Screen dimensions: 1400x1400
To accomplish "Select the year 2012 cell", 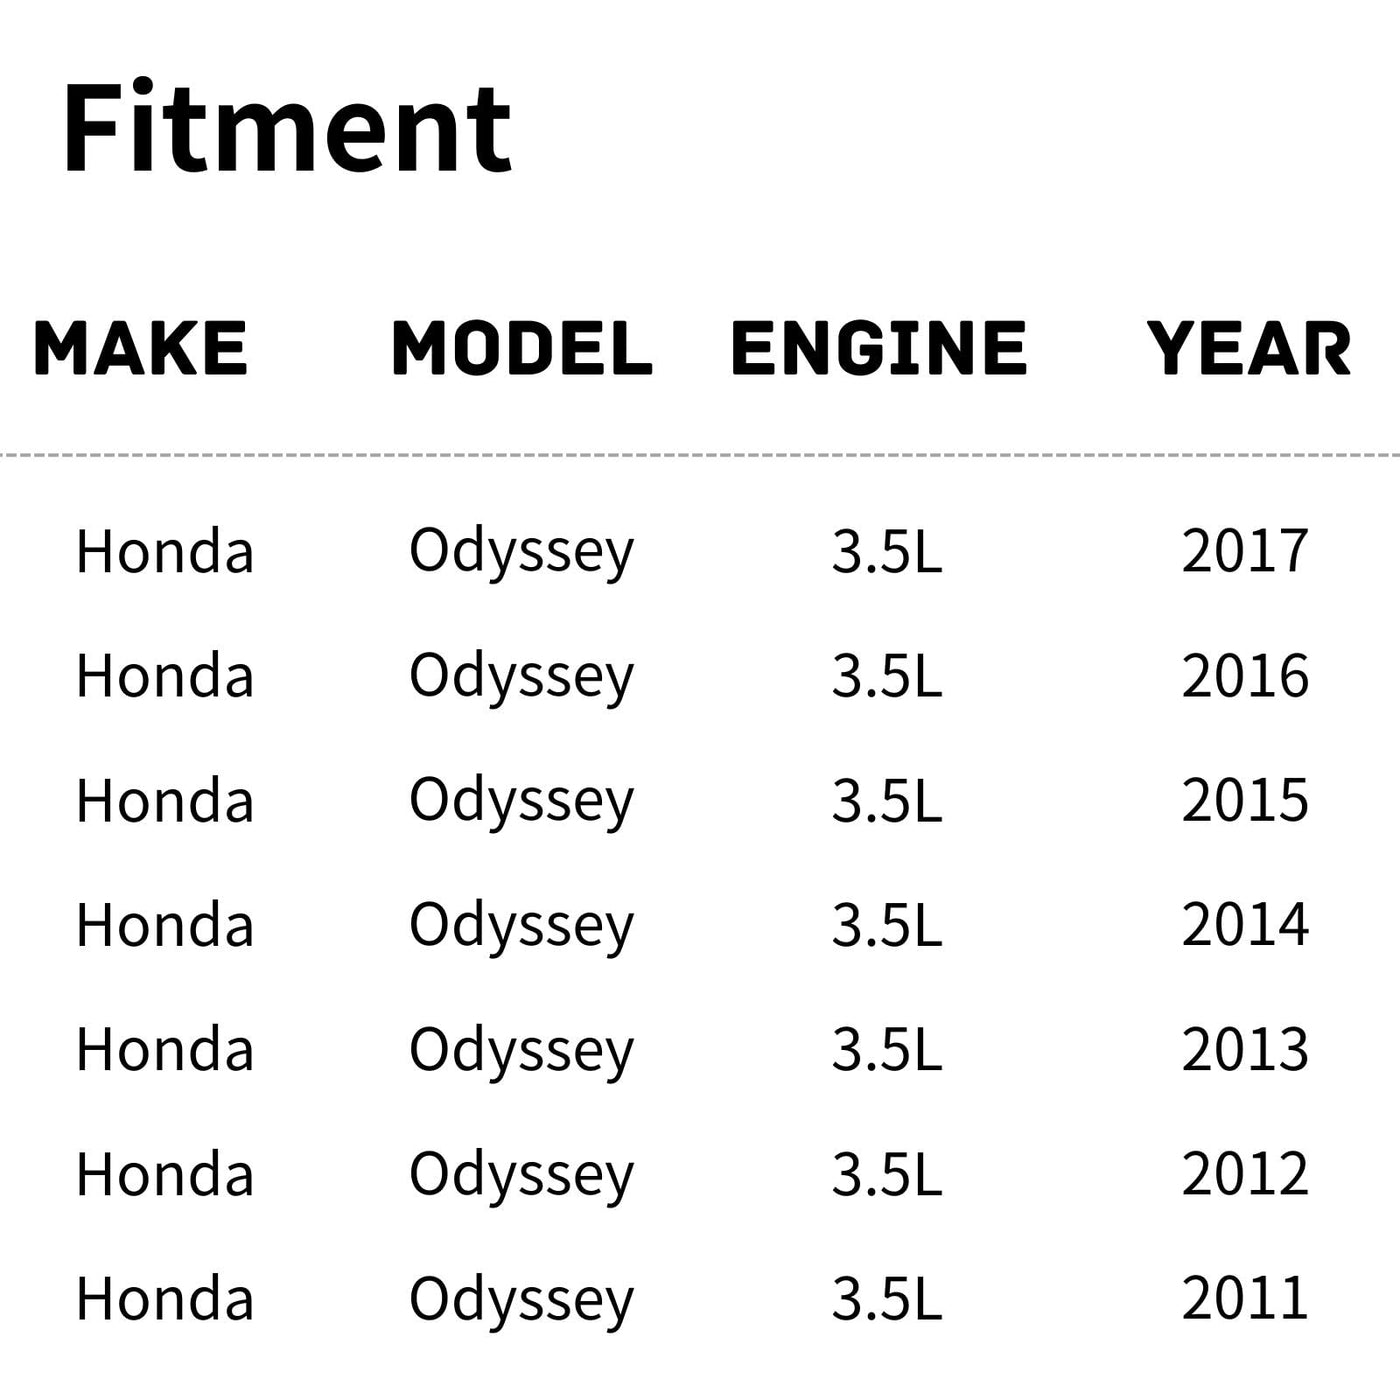I will (1245, 1174).
